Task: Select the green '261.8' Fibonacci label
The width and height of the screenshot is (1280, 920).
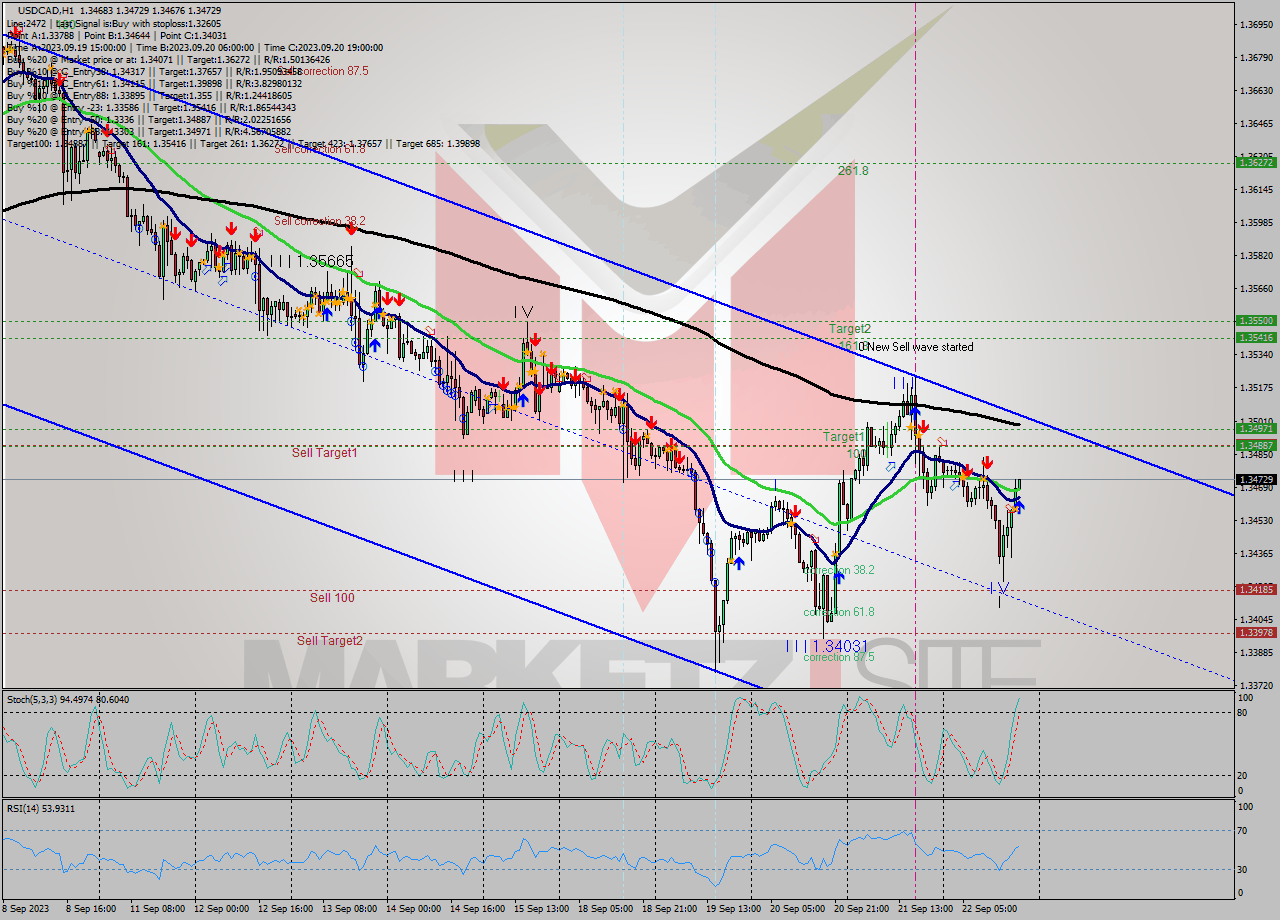Action: point(853,171)
